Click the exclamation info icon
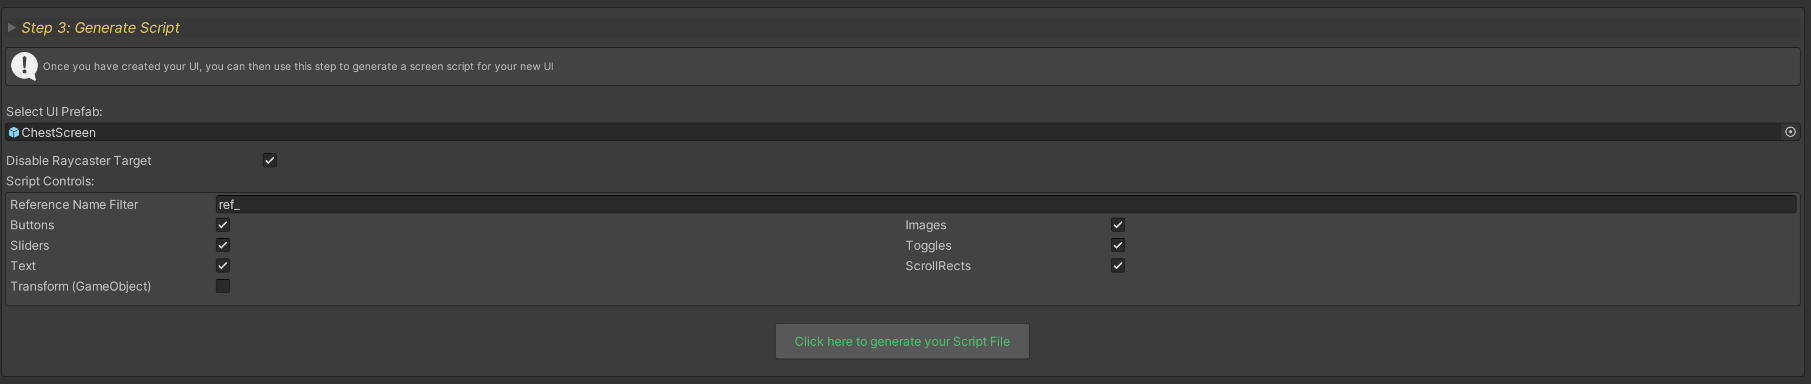The width and height of the screenshot is (1811, 384). point(24,66)
